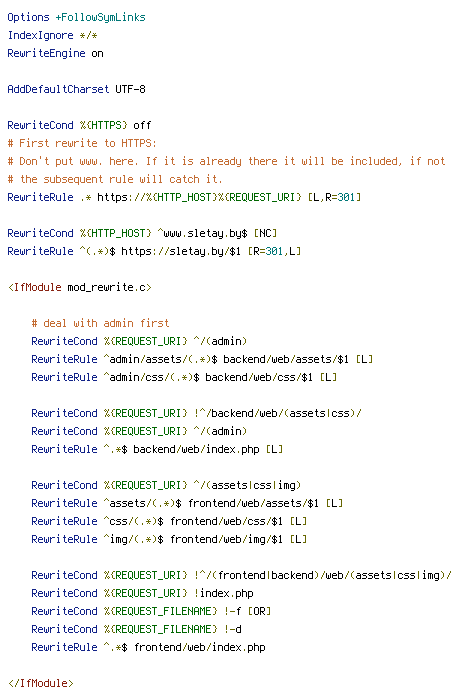Click backend/web/index.php rewrite target
This screenshot has width=460, height=700.
197,449
